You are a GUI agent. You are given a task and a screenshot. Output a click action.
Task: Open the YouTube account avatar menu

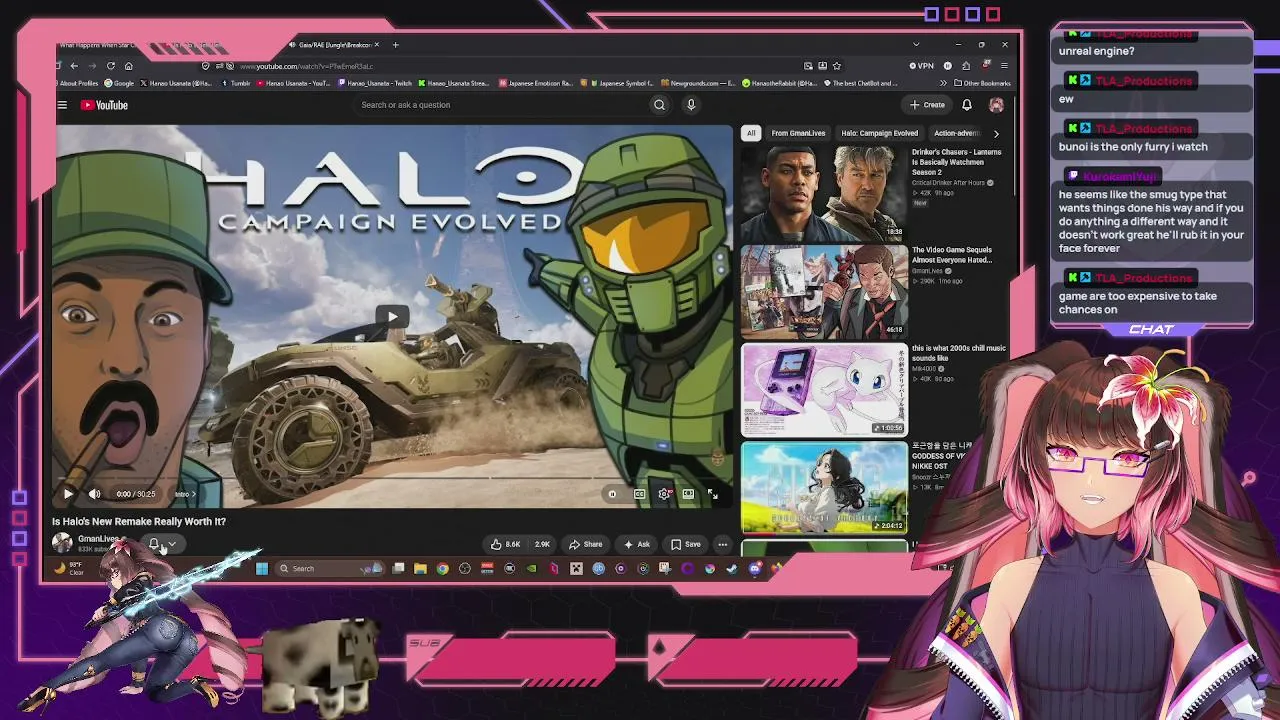(996, 105)
